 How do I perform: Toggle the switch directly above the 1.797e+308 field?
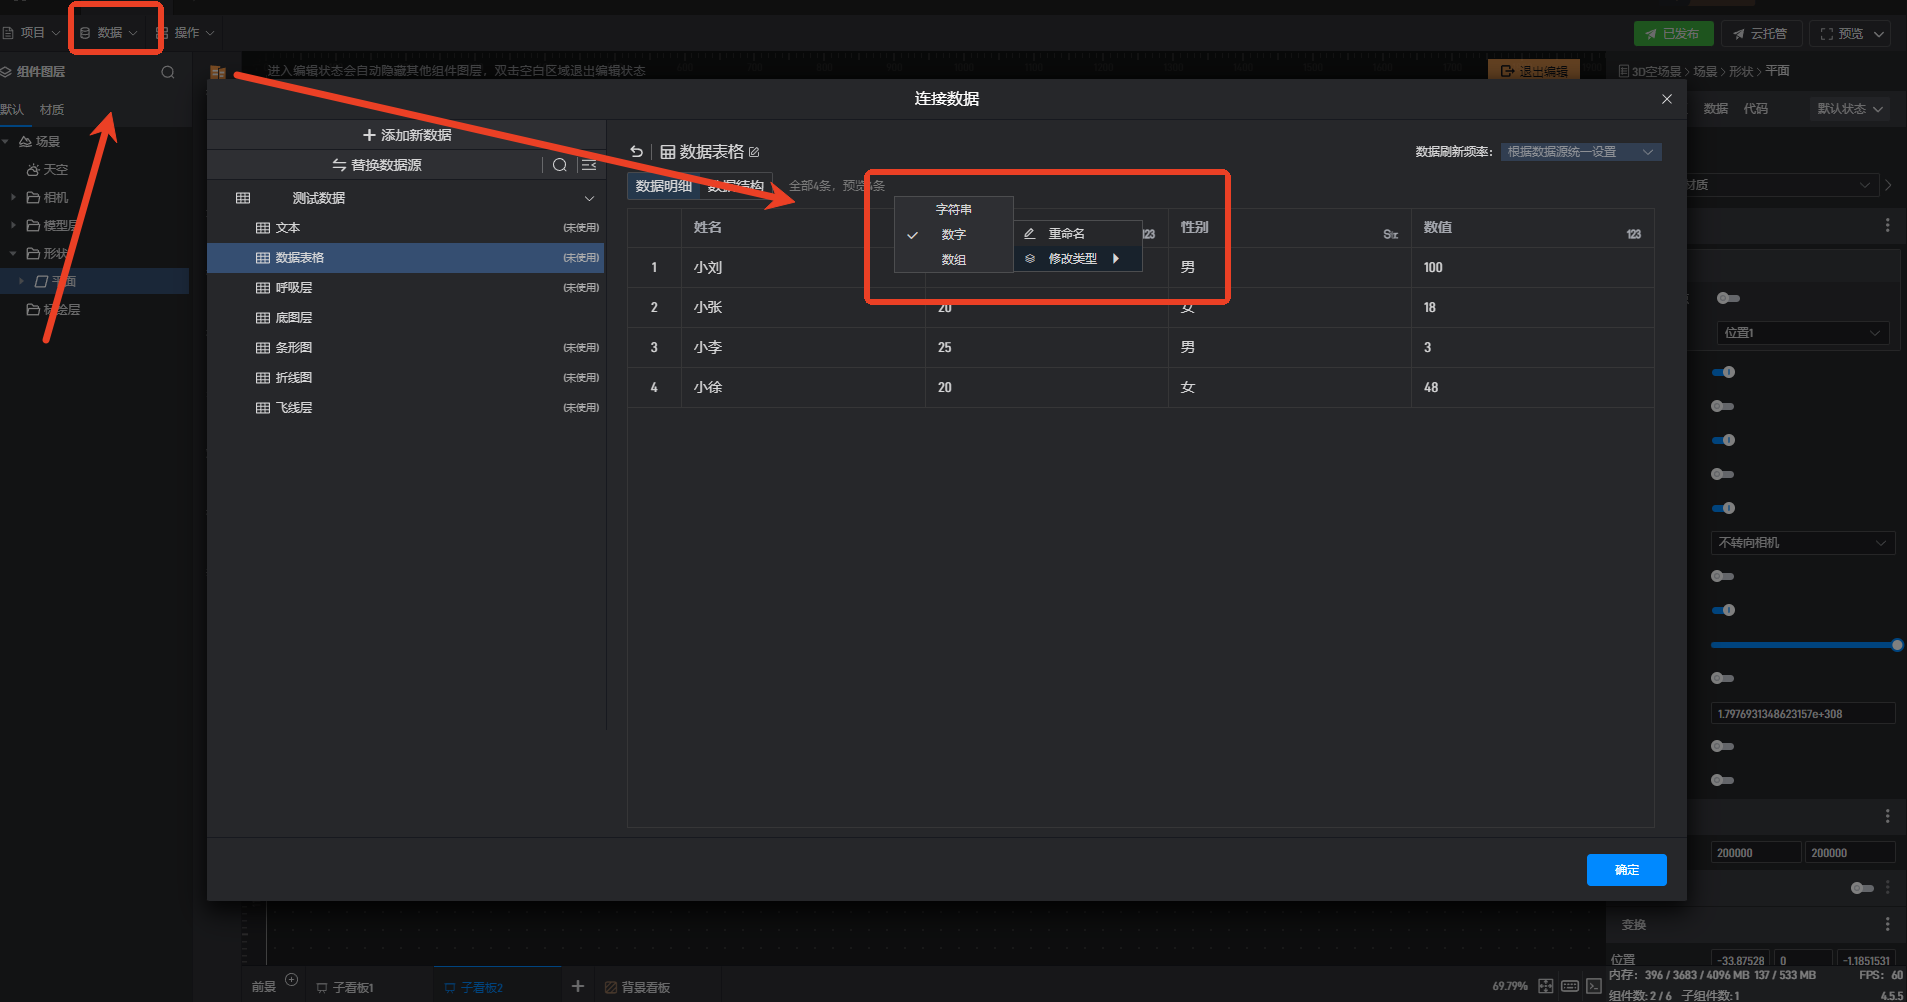(1723, 678)
